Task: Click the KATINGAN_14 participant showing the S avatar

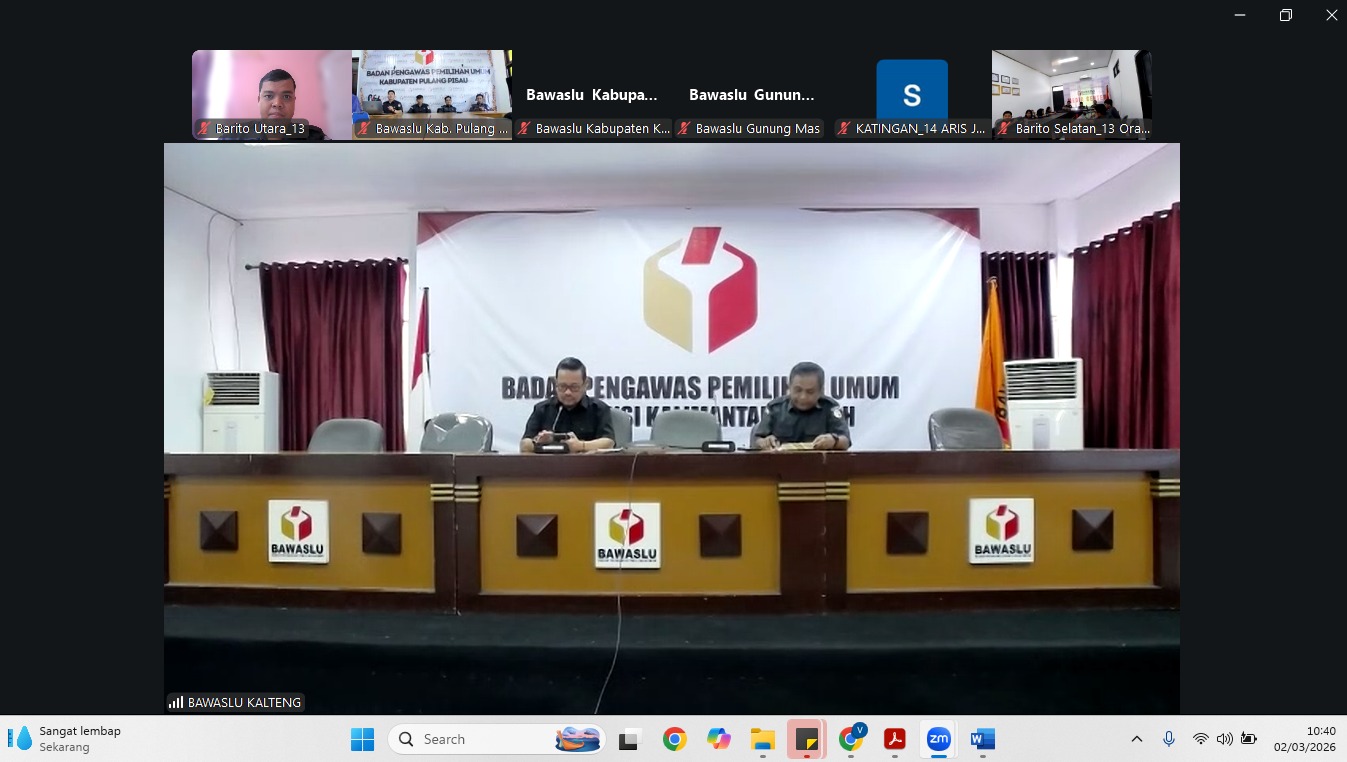Action: pos(911,95)
